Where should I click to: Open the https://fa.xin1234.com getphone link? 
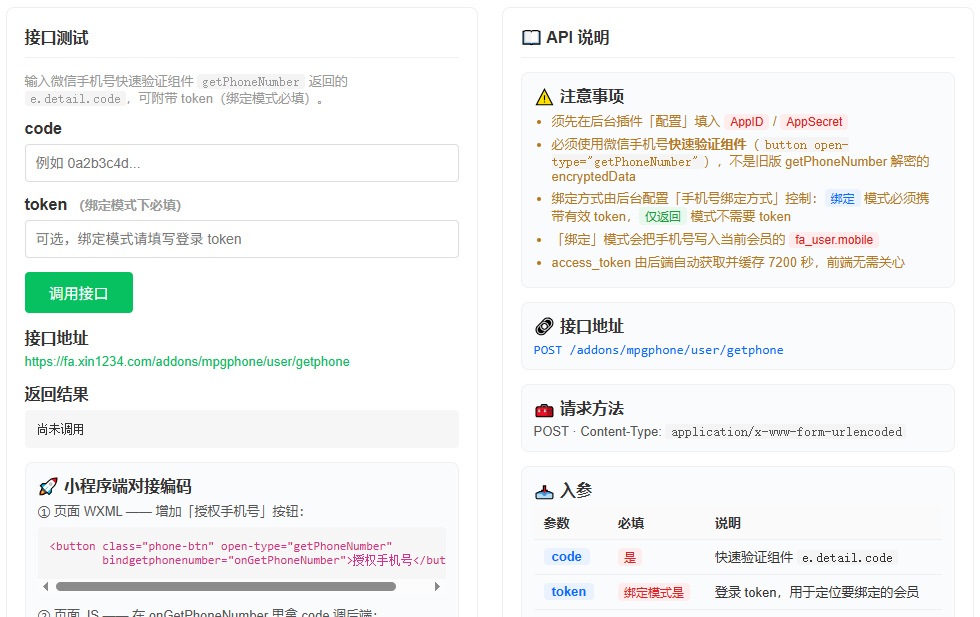tap(187, 361)
